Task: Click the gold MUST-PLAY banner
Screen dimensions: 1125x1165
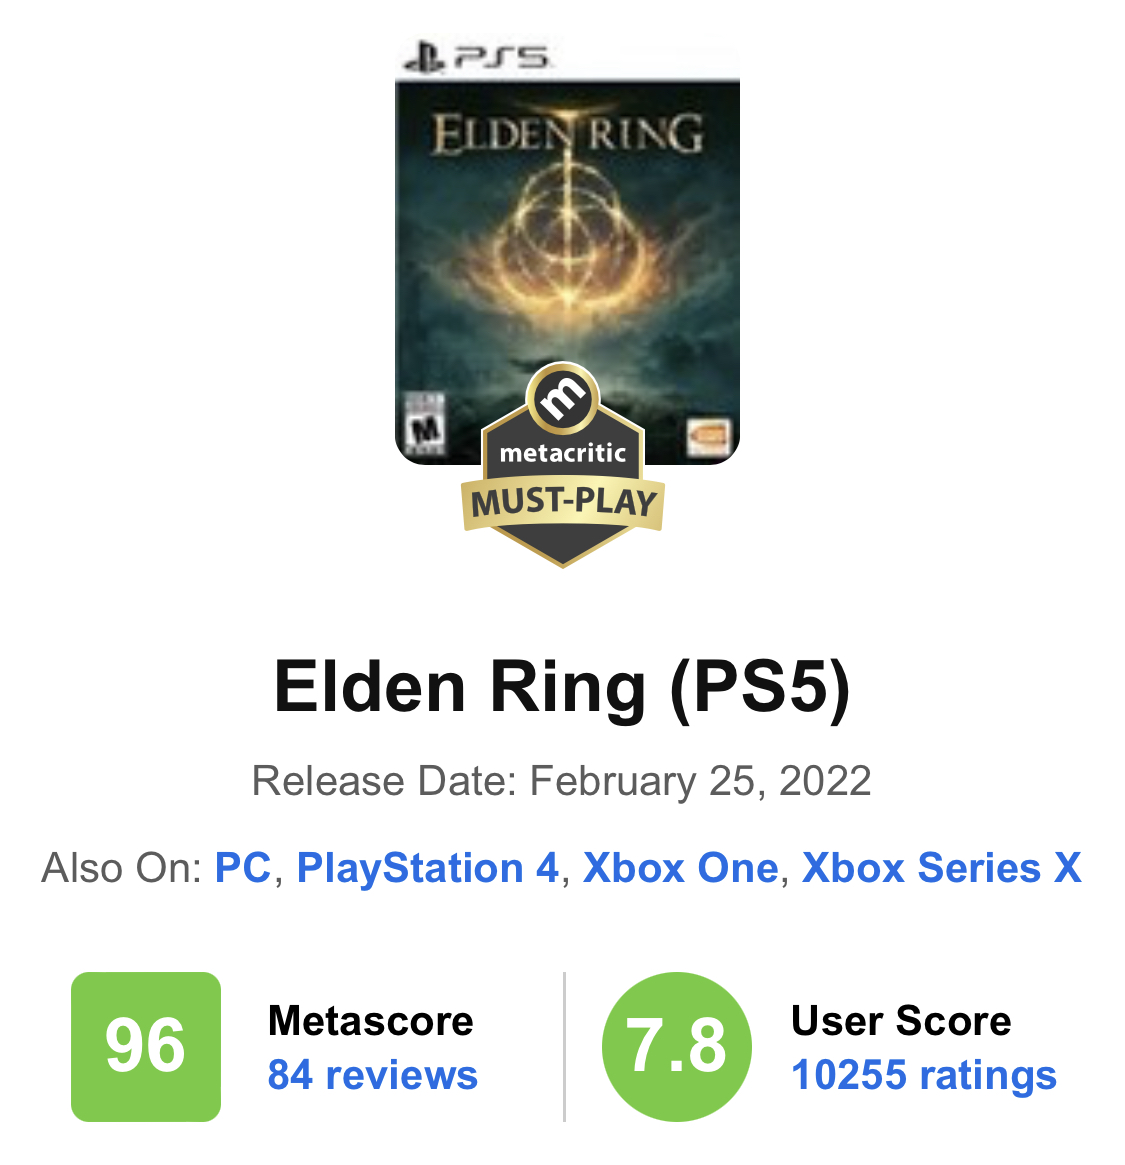Action: pos(562,503)
